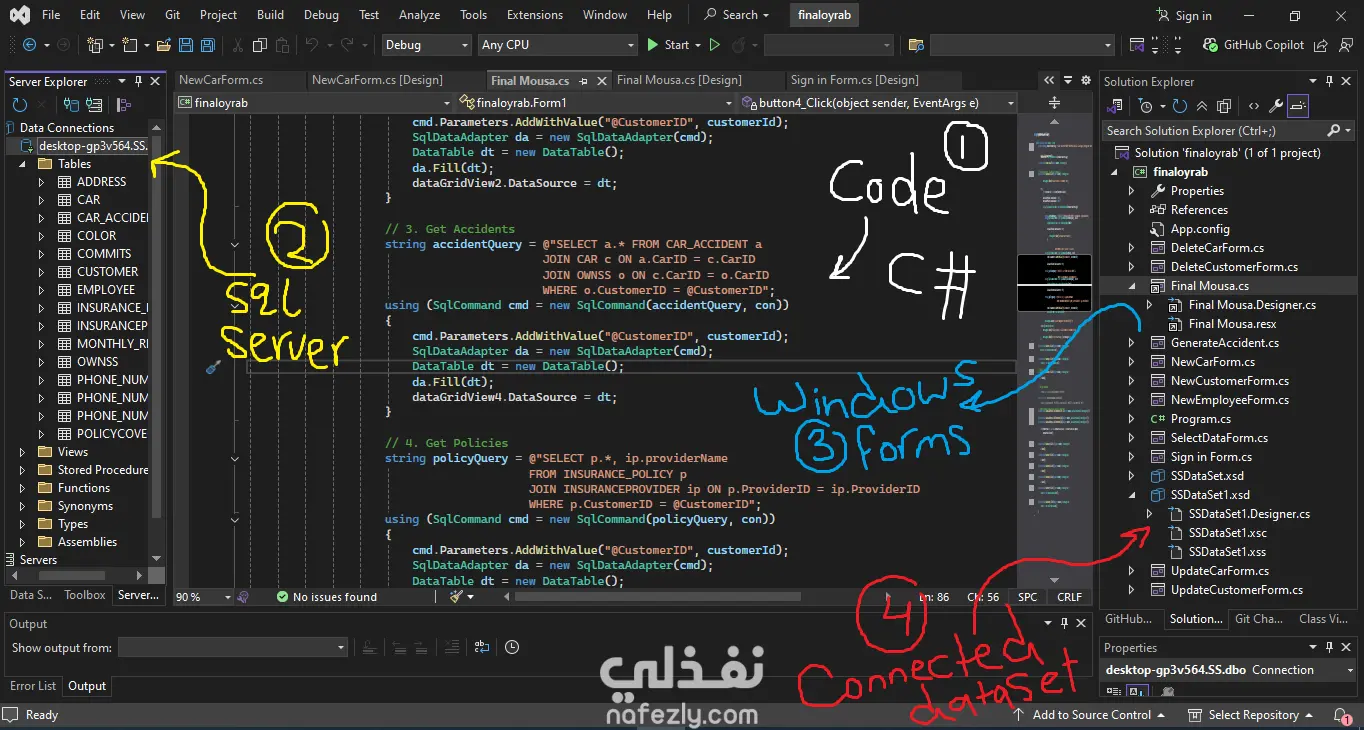Select Program.cs in Solution Explorer
The width and height of the screenshot is (1364, 730).
pyautogui.click(x=1200, y=419)
